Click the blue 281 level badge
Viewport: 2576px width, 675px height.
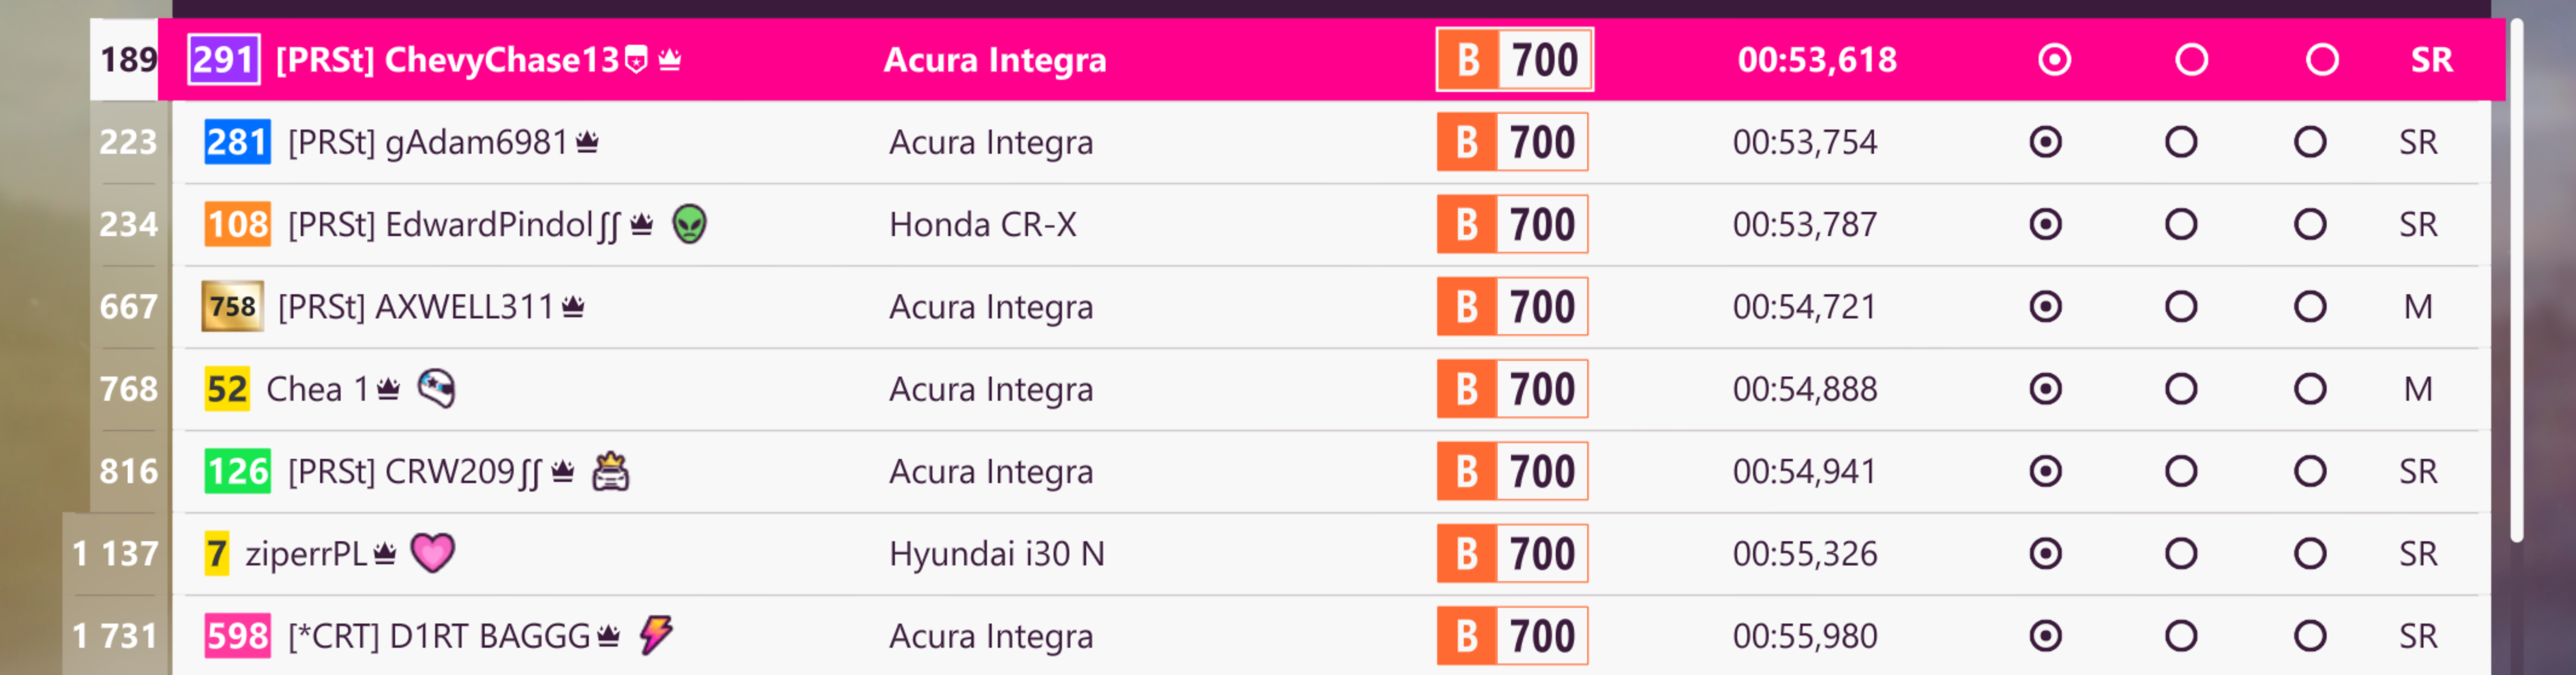click(x=237, y=142)
